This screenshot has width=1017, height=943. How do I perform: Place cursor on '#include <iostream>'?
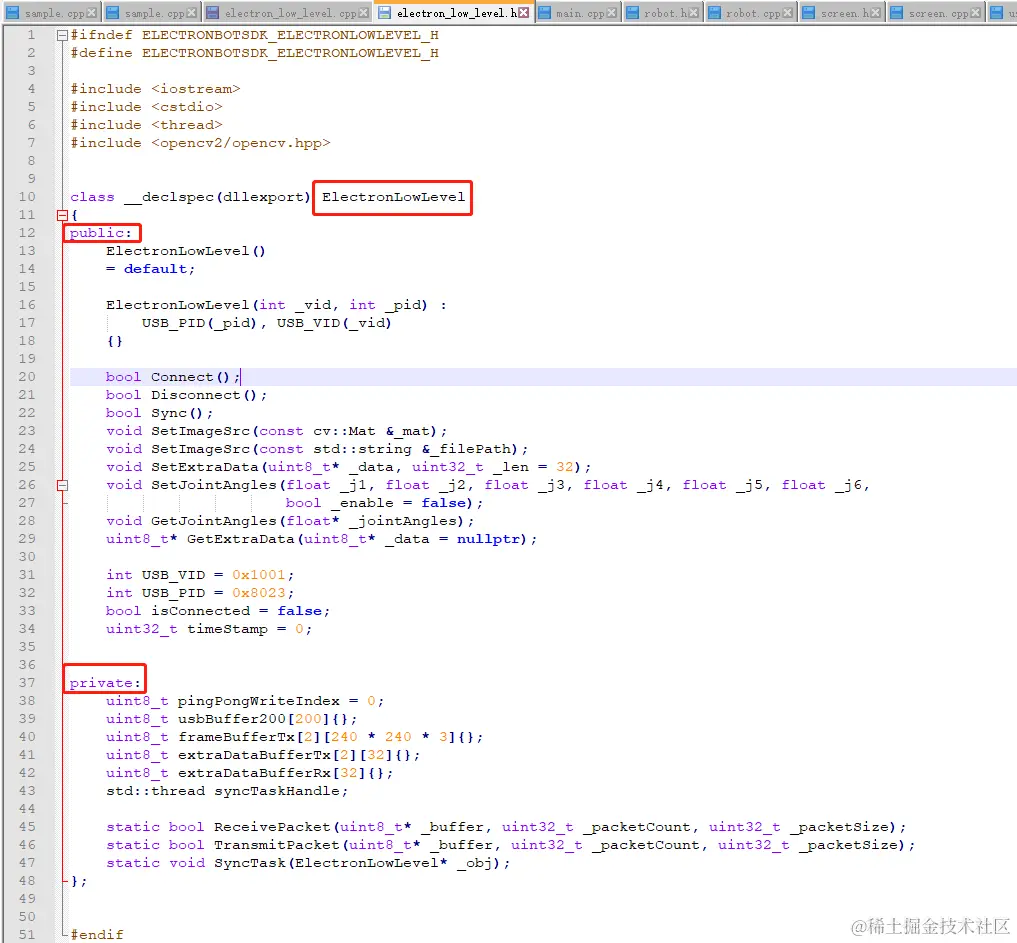pyautogui.click(x=156, y=89)
